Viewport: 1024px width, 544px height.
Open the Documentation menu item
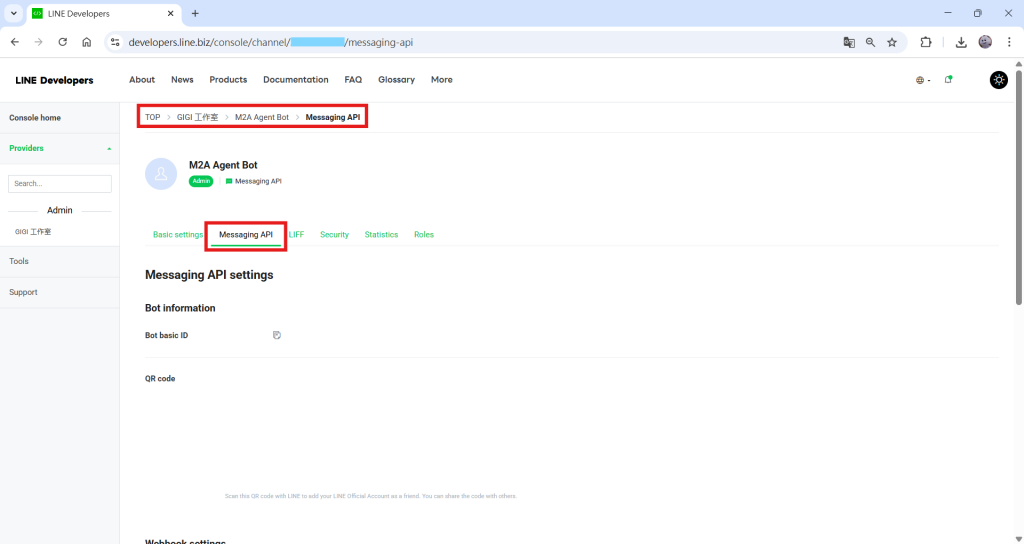[296, 80]
